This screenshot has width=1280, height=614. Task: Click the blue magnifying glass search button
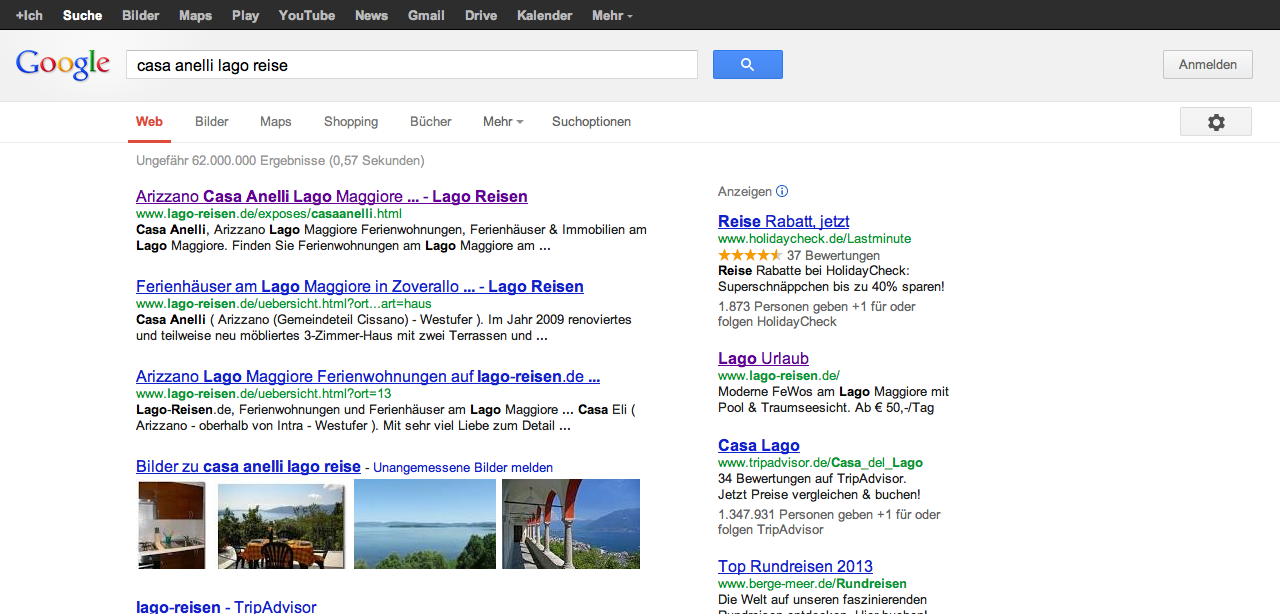[747, 65]
